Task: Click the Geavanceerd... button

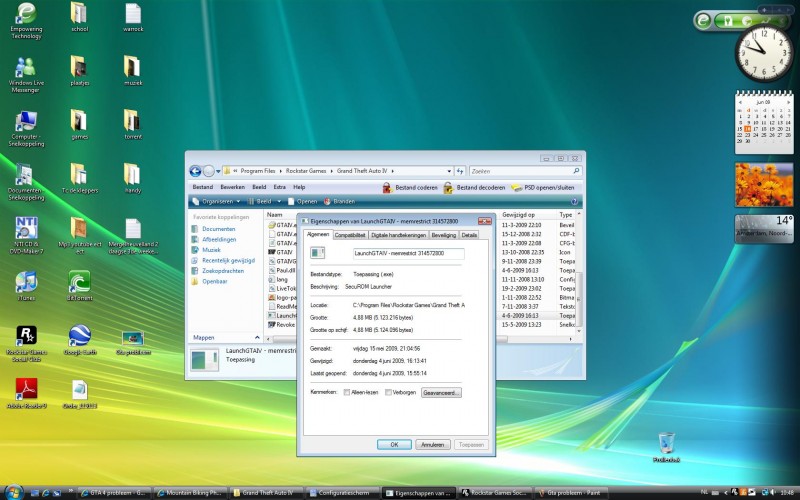Action: tap(441, 392)
